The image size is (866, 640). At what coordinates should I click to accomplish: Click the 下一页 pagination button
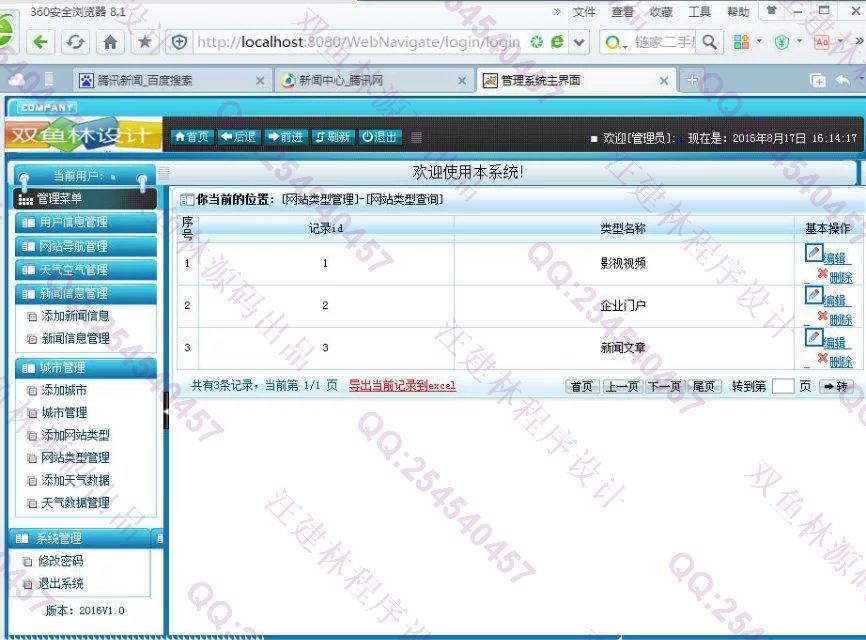tap(664, 386)
